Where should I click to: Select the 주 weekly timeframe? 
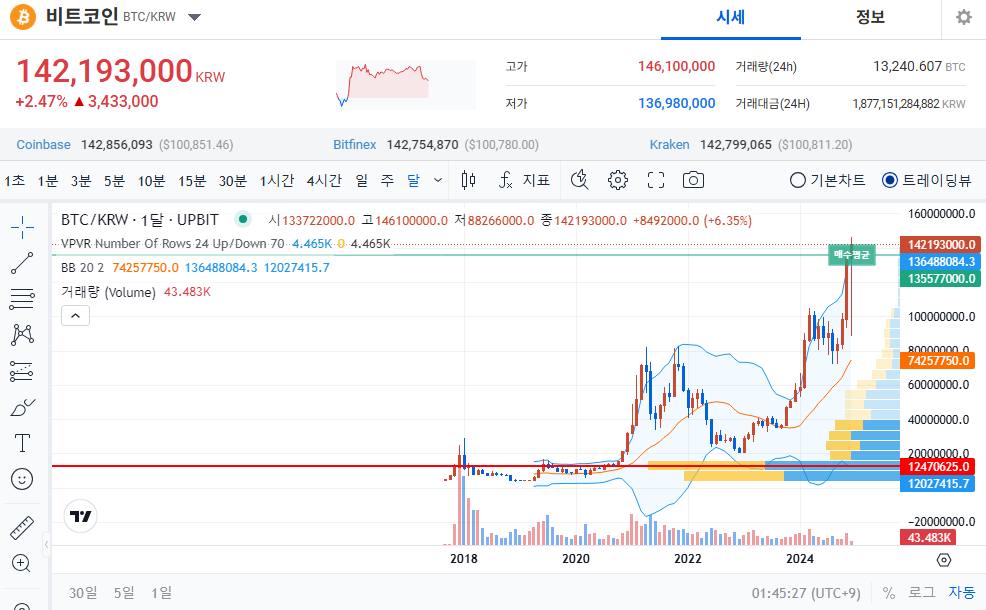click(x=387, y=181)
